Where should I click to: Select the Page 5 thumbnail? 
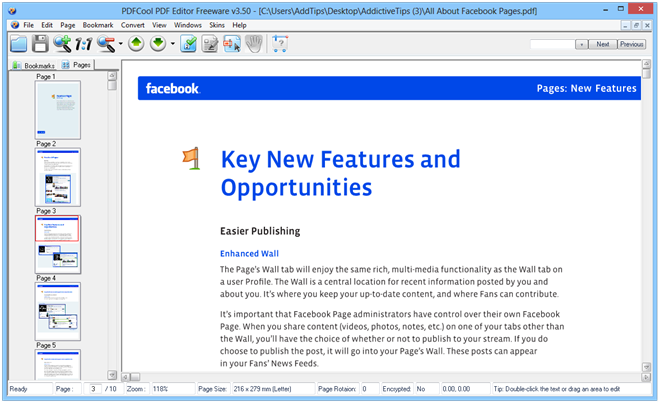(58, 365)
